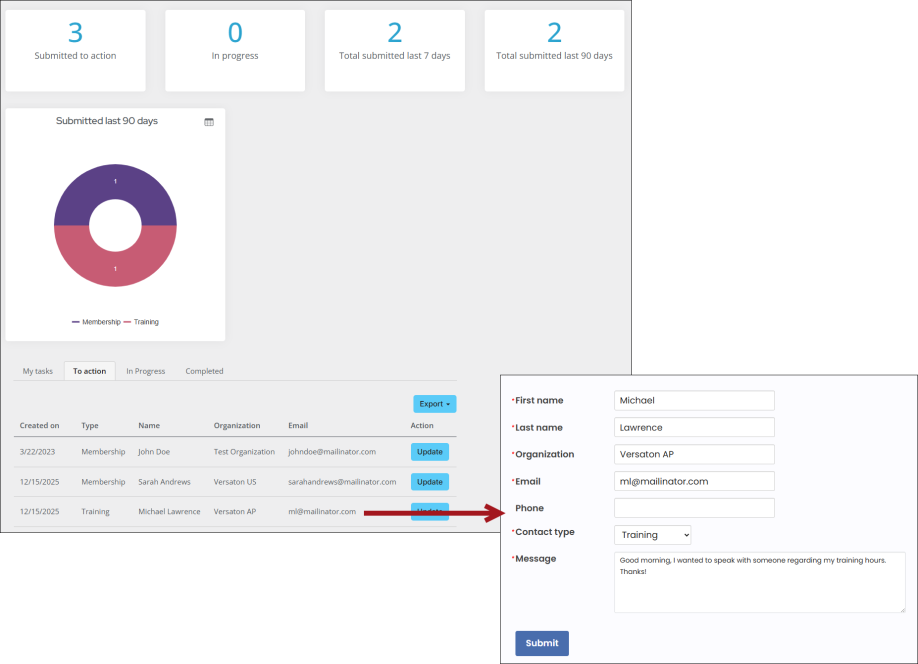The width and height of the screenshot is (918, 664).
Task: Click Update for Sarah Andrews
Action: click(x=429, y=482)
